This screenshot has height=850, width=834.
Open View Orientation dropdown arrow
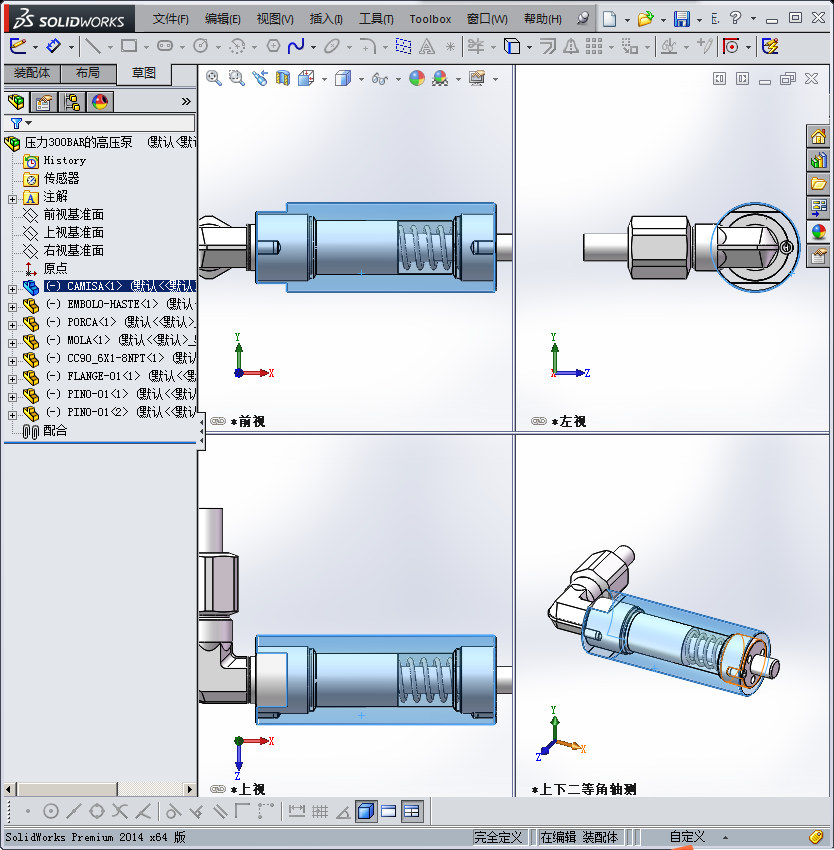click(324, 79)
